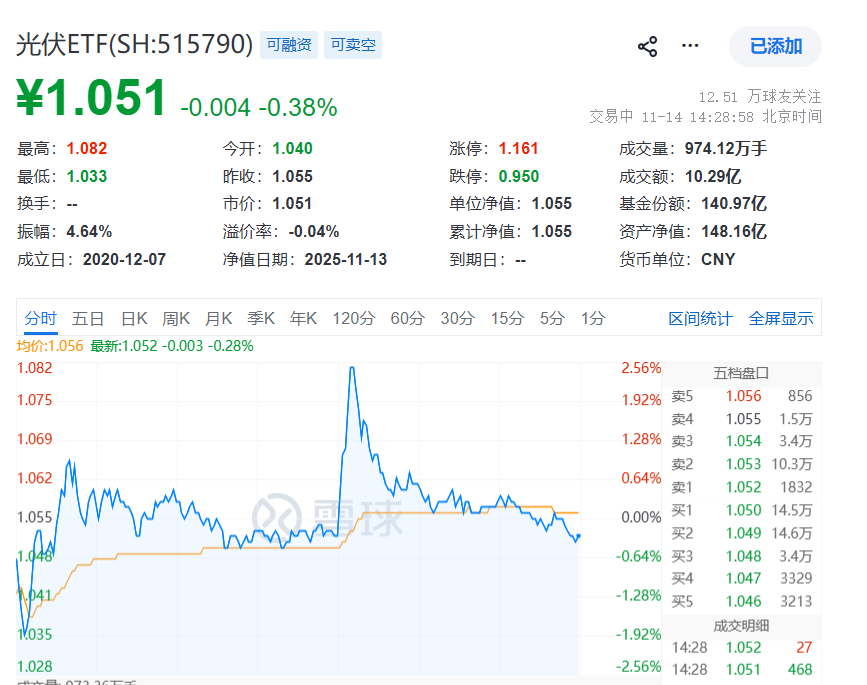
Task: Open 区间统计 link
Action: click(700, 319)
